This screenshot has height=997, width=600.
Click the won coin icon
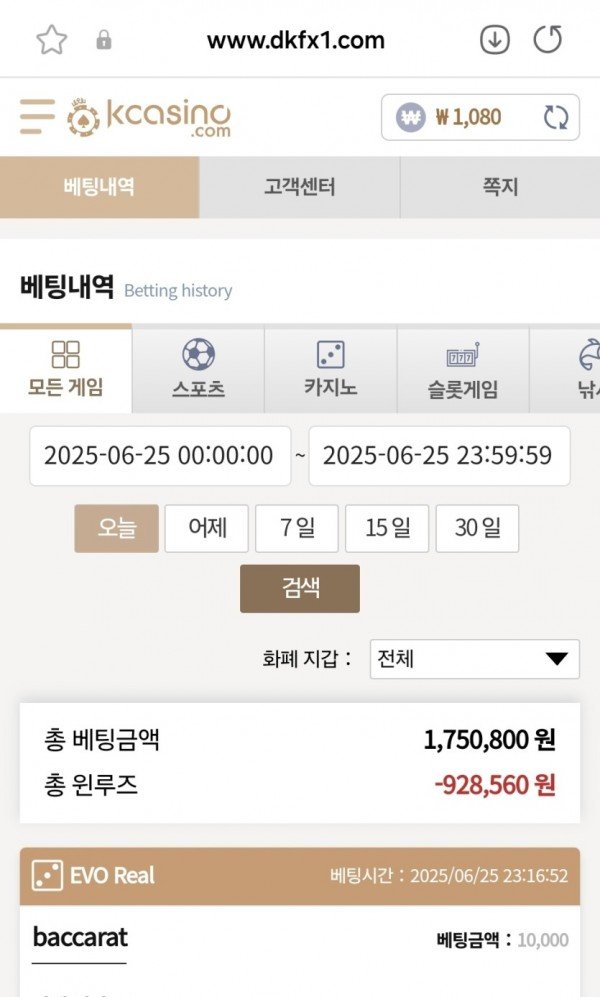(410, 118)
